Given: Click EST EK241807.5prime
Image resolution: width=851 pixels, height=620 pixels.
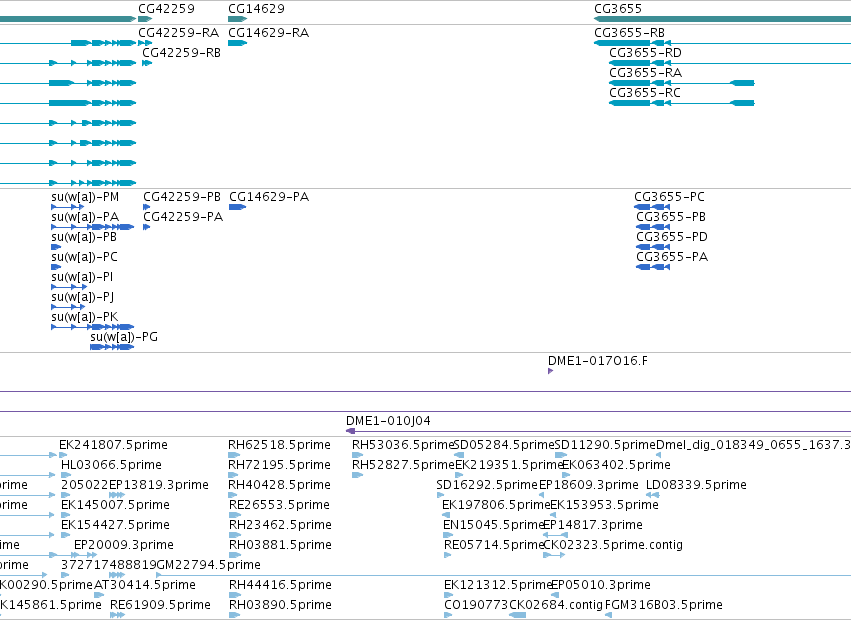Looking at the screenshot, I should click(x=113, y=445).
